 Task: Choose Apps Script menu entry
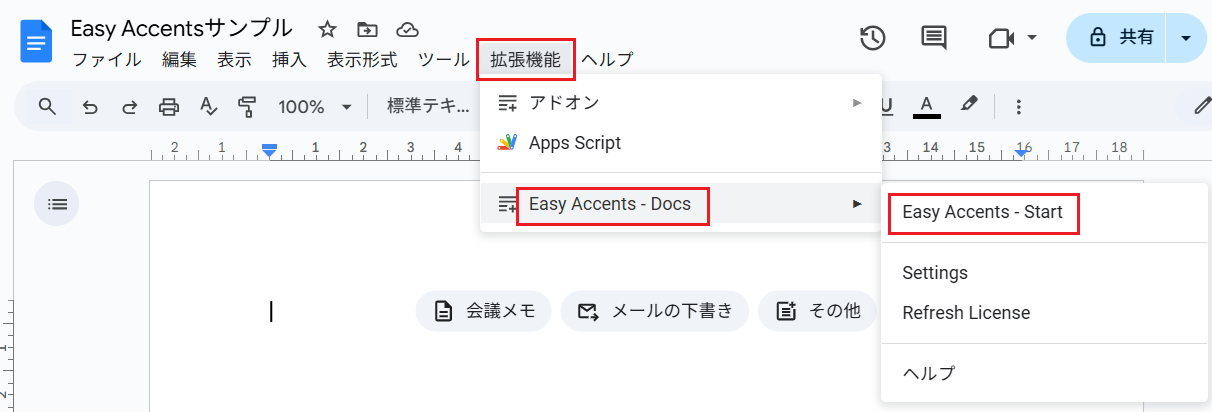coord(681,143)
